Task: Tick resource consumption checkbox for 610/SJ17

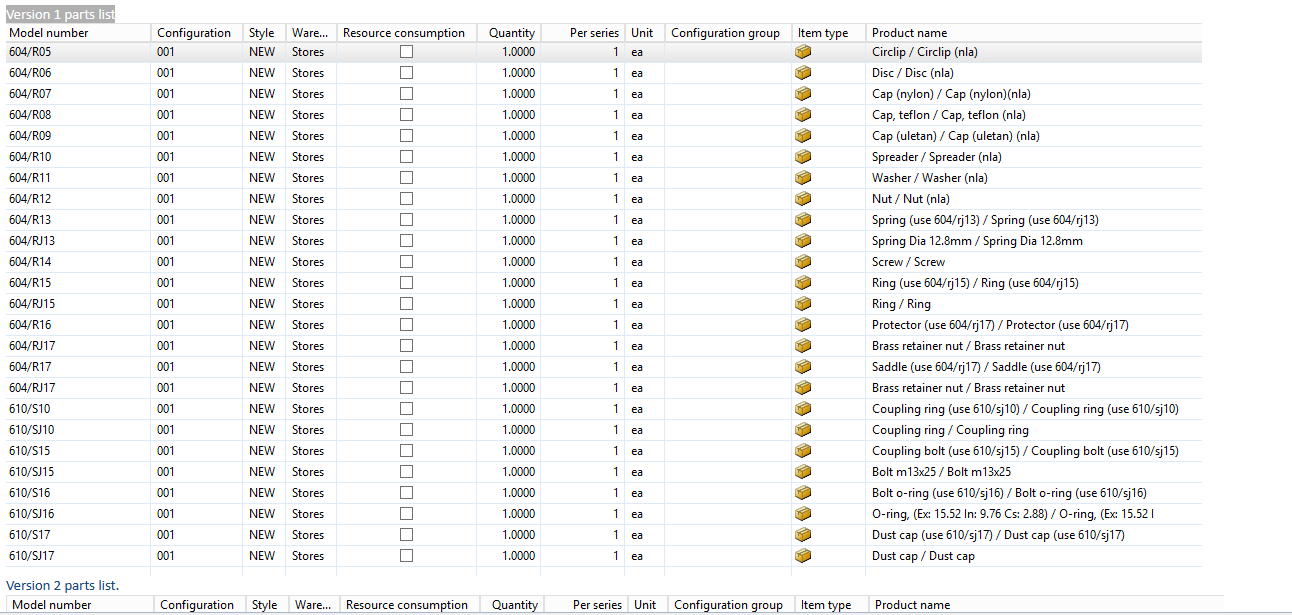Action: coord(406,555)
